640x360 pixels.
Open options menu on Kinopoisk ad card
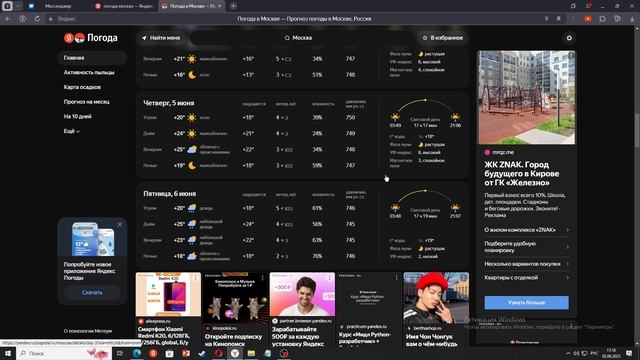coord(262,278)
